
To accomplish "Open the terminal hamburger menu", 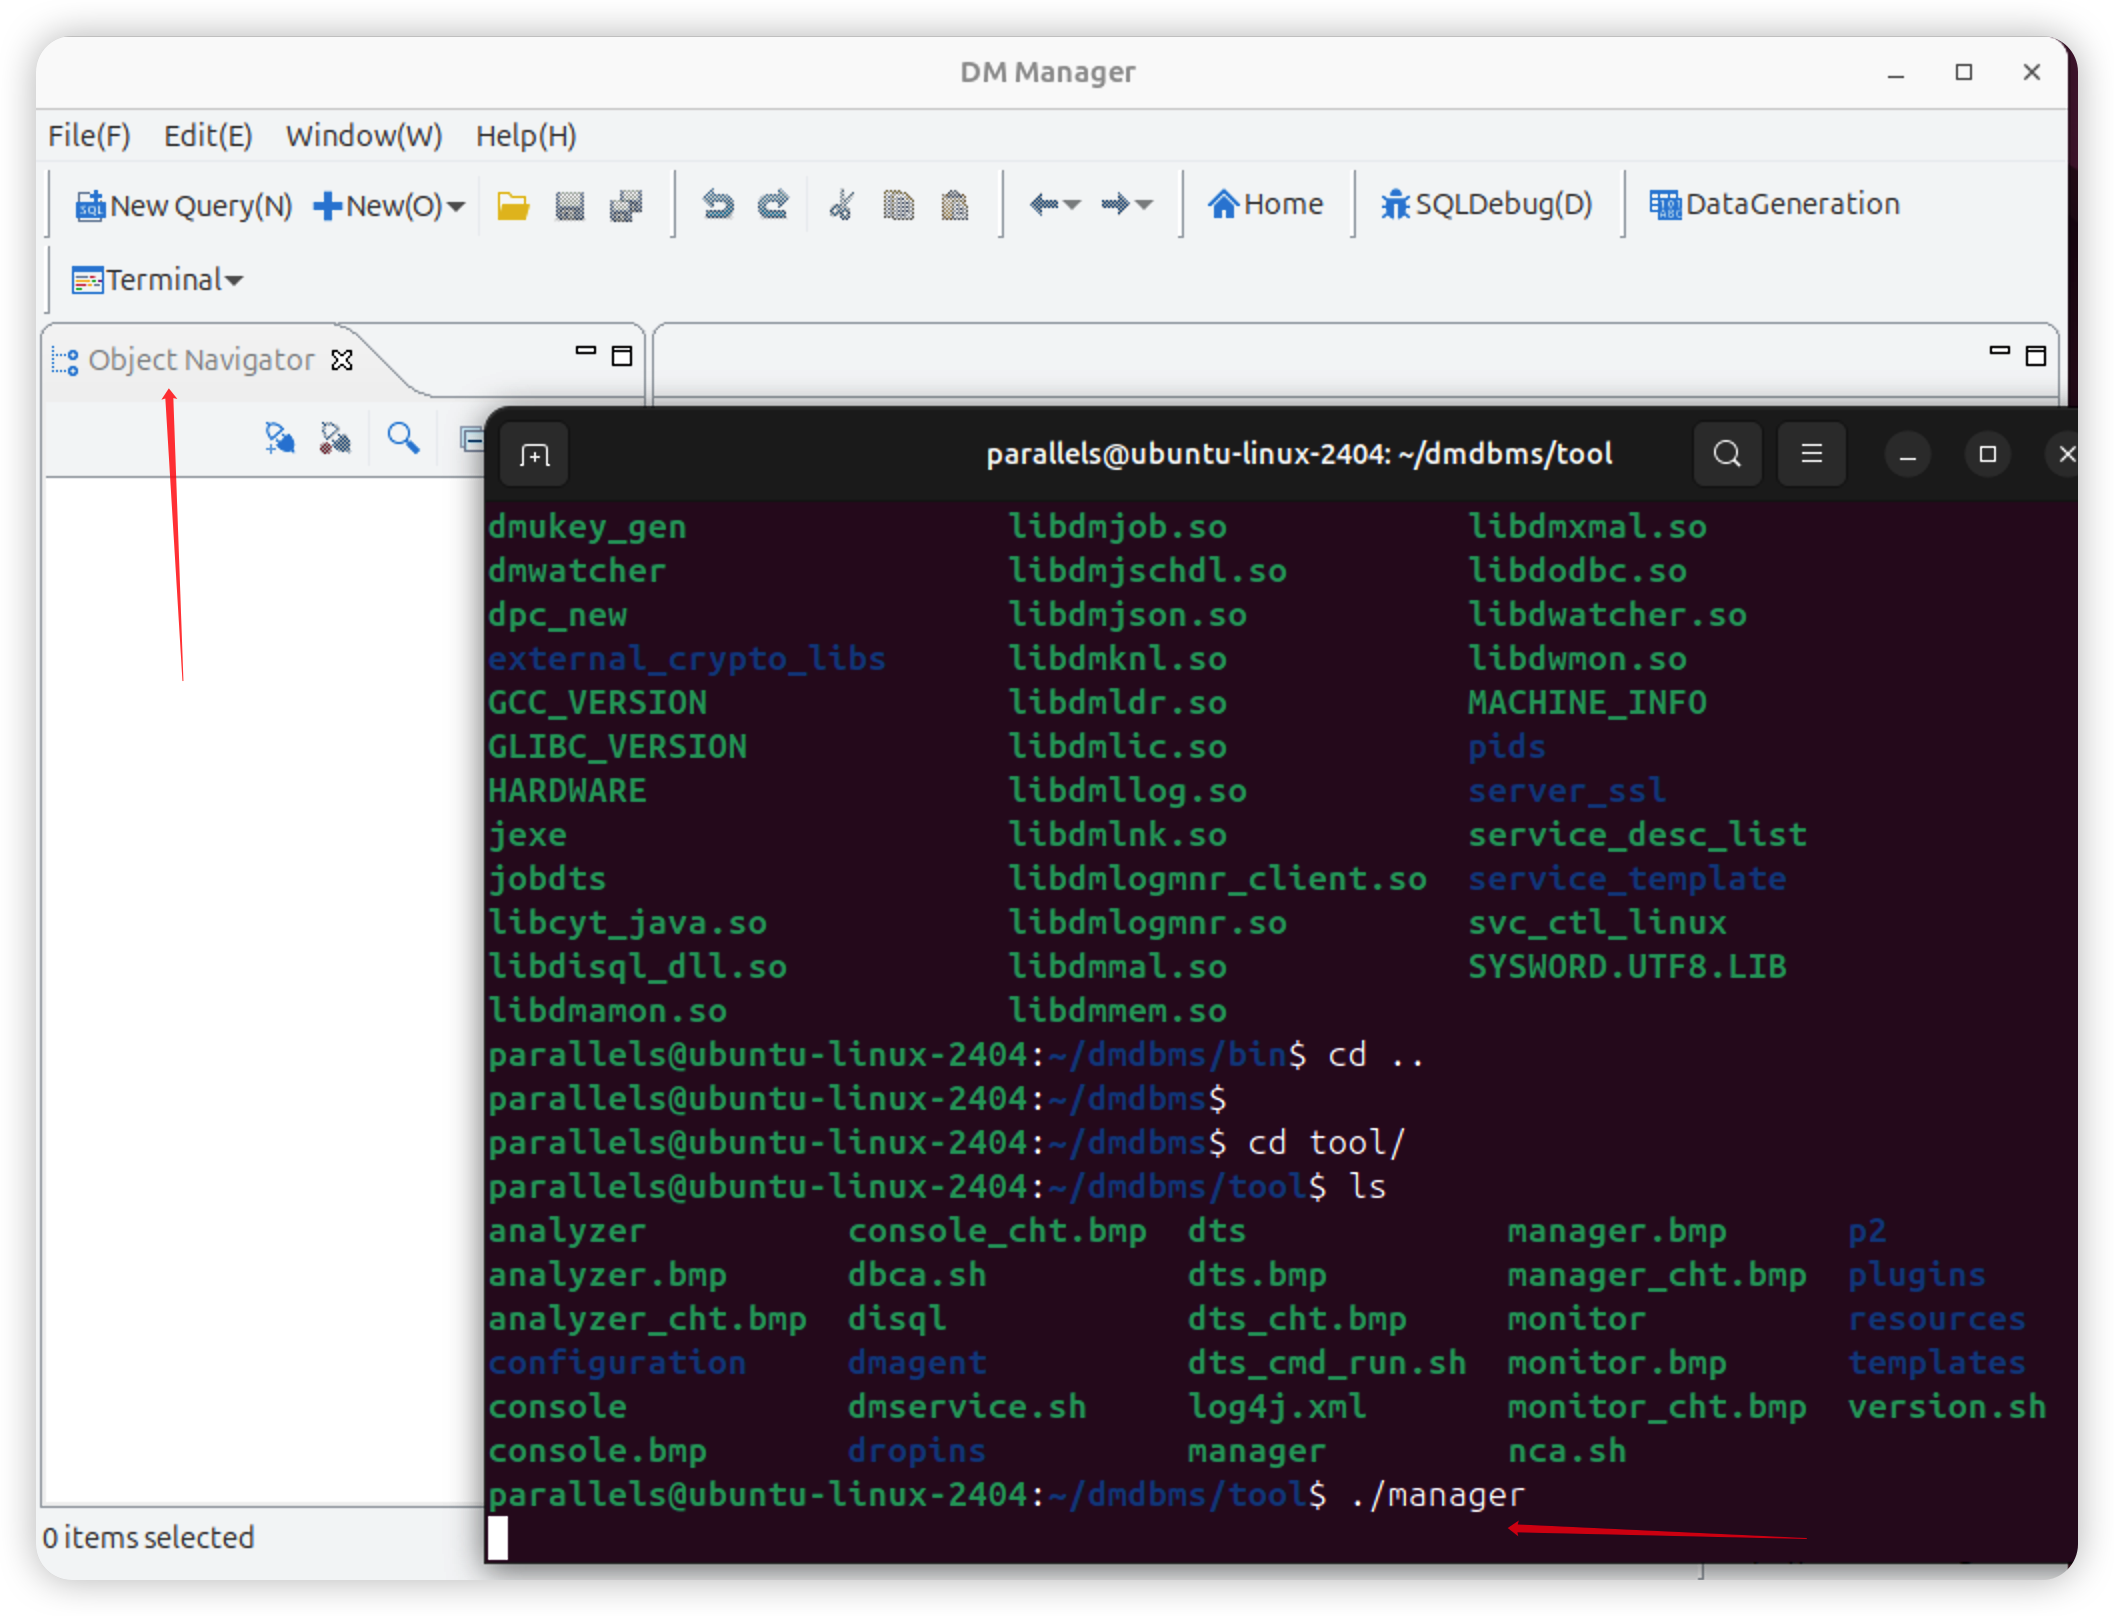I will 1811,454.
